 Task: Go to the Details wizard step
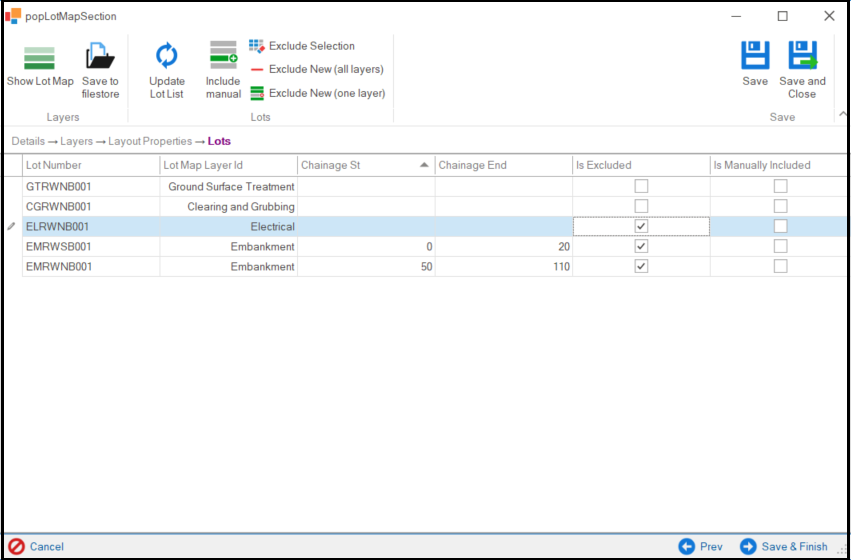point(28,141)
